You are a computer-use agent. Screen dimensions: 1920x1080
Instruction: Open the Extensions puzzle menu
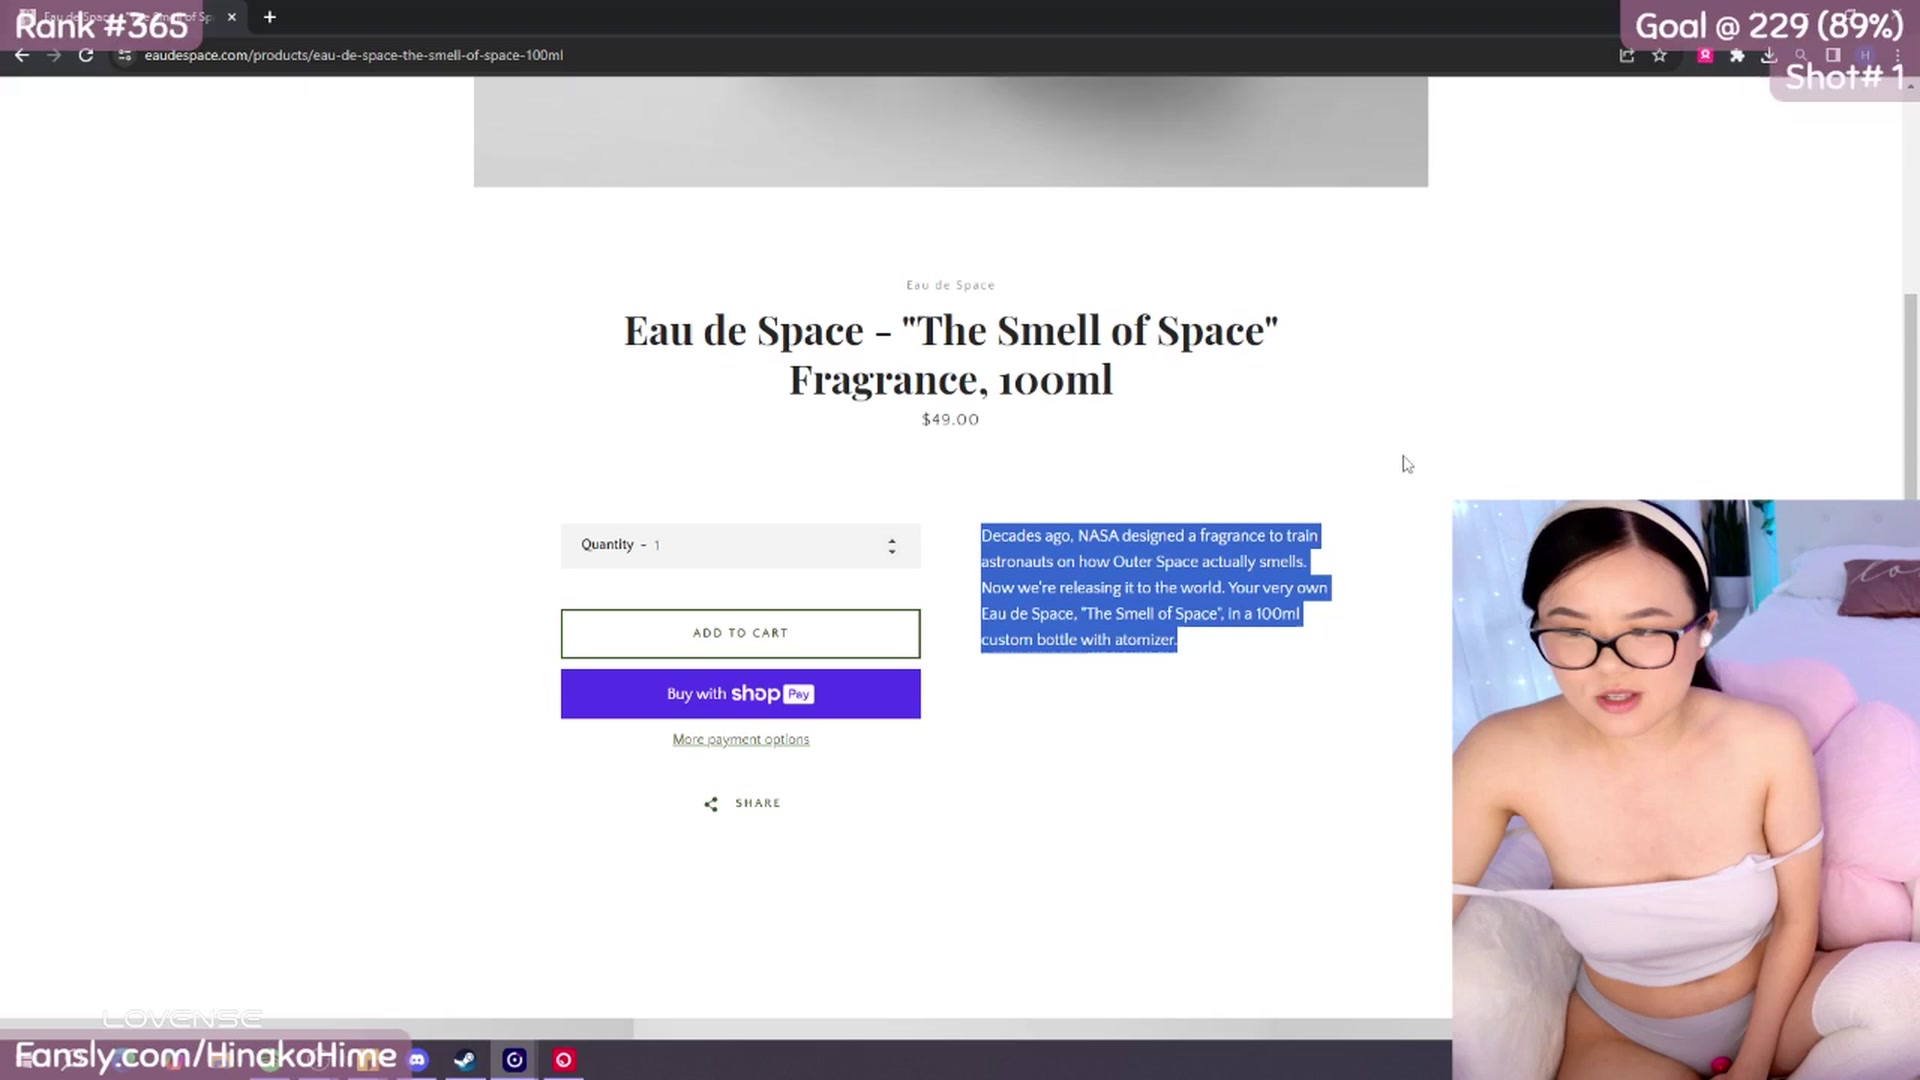pyautogui.click(x=1738, y=55)
